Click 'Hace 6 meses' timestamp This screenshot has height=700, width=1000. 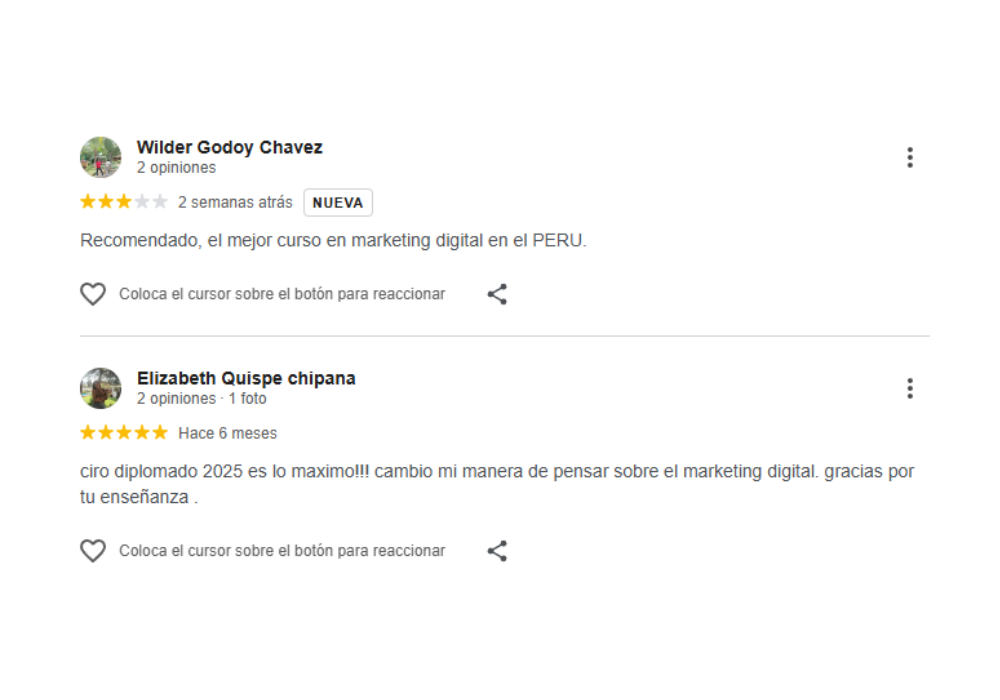coord(227,434)
